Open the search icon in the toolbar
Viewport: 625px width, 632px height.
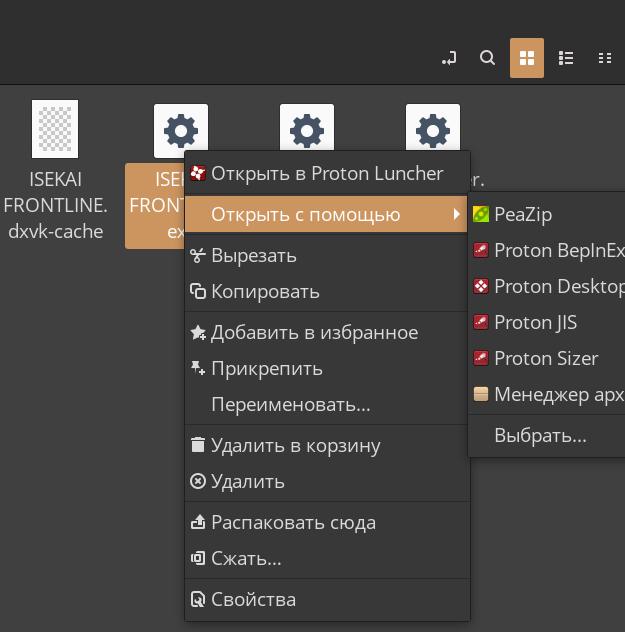click(487, 58)
